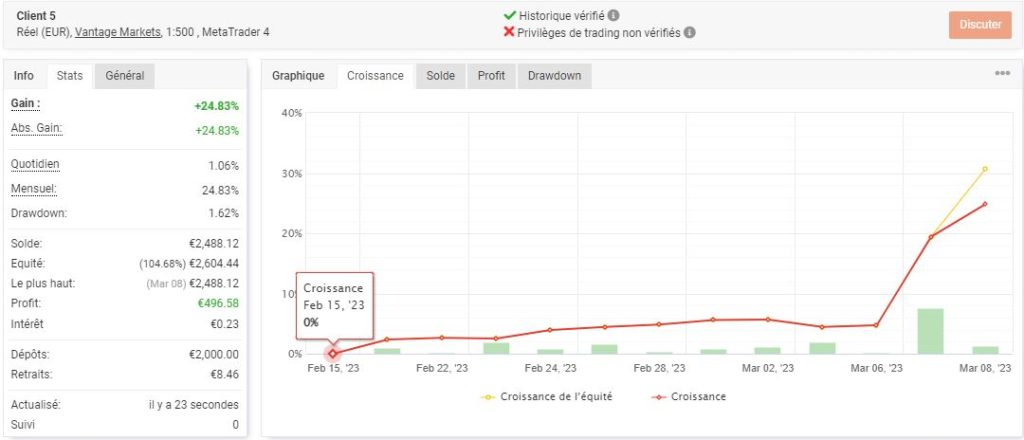The height and width of the screenshot is (440, 1024).
Task: Open the Vantage Markets broker link
Action: [118, 31]
